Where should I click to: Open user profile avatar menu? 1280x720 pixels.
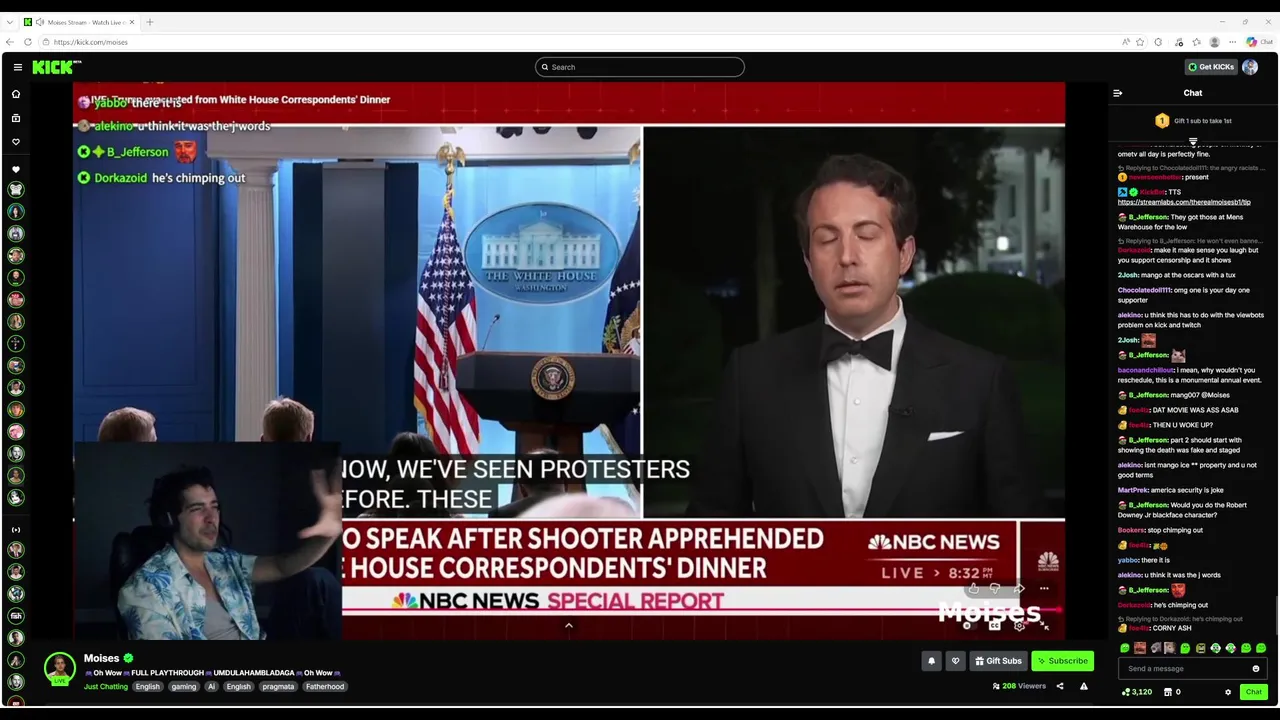(1250, 67)
